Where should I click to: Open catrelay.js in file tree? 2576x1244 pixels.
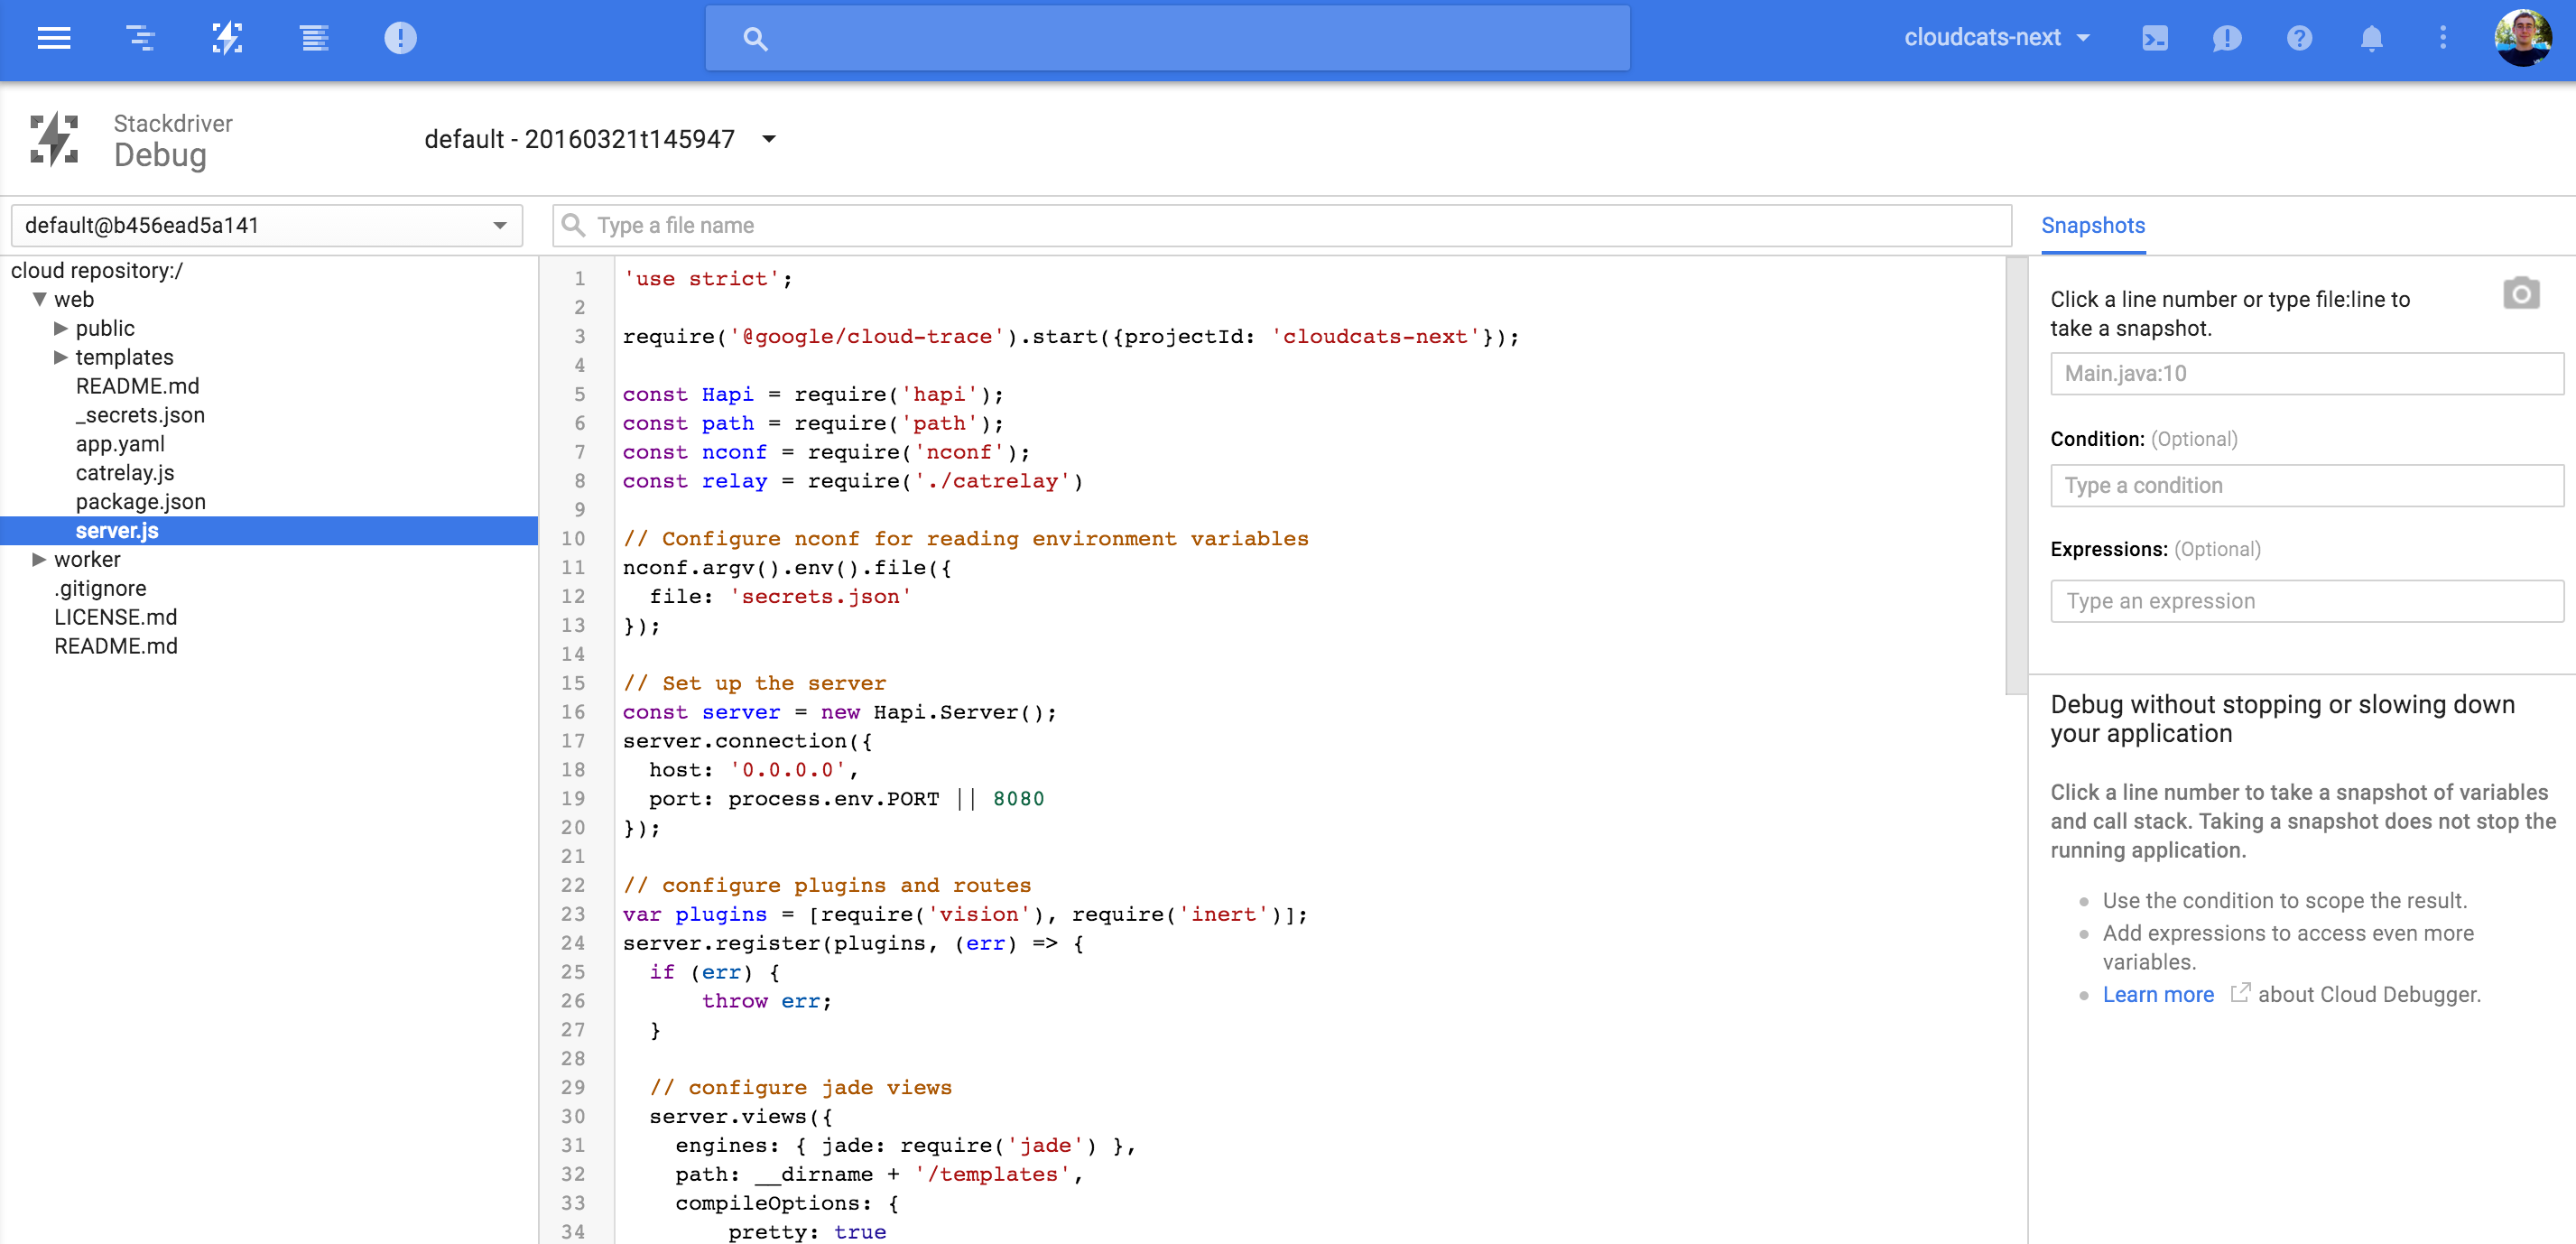(125, 473)
